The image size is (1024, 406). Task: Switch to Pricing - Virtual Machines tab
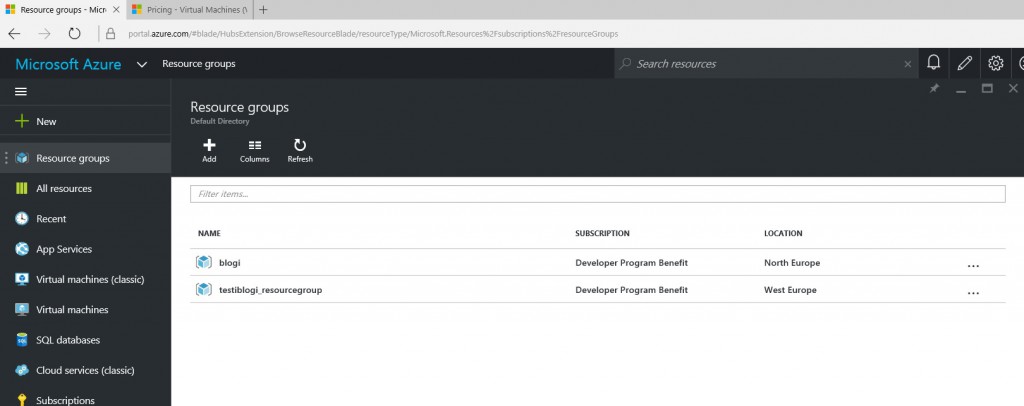pyautogui.click(x=189, y=10)
